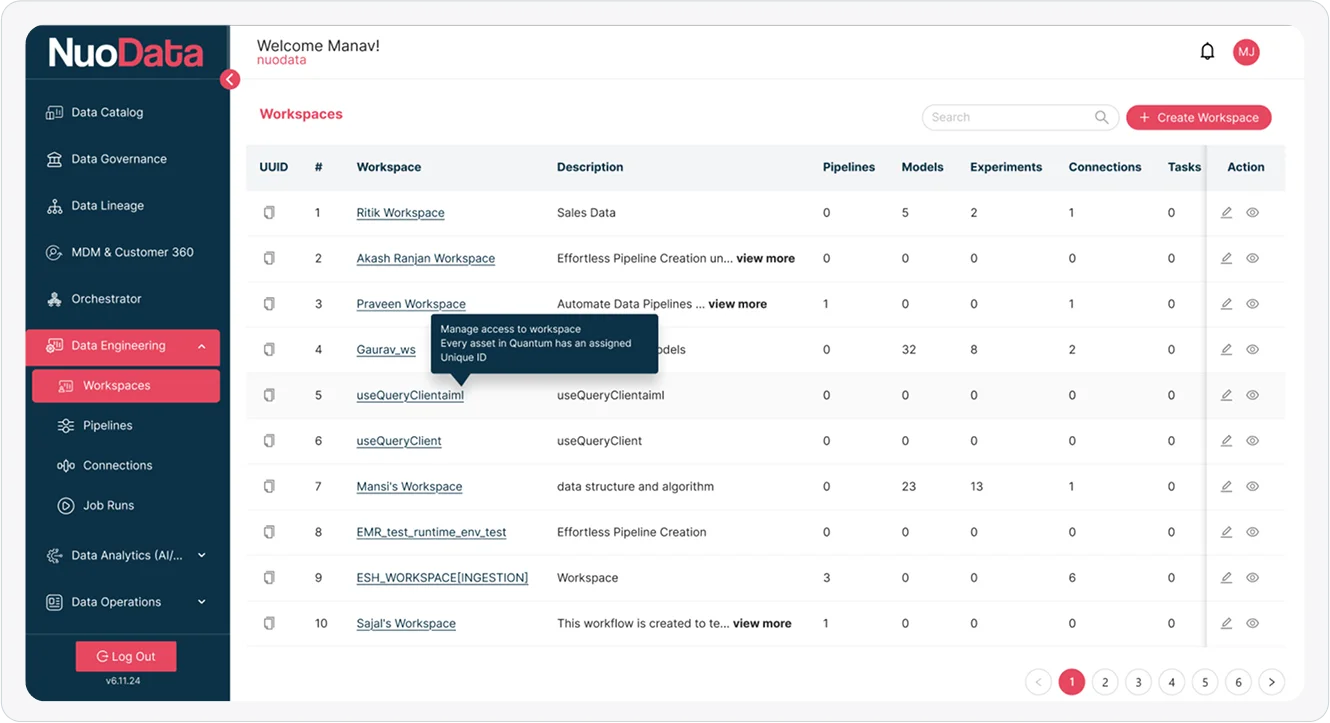Image resolution: width=1330 pixels, height=723 pixels.
Task: Copy UUID for Ritik Workspace
Action: pyautogui.click(x=268, y=213)
